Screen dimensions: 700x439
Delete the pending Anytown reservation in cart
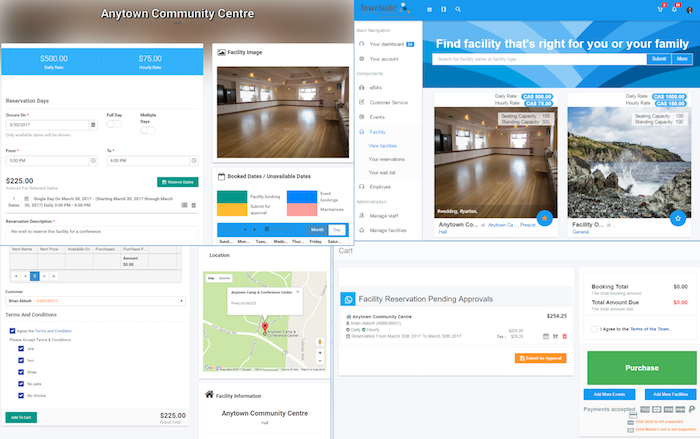(564, 336)
